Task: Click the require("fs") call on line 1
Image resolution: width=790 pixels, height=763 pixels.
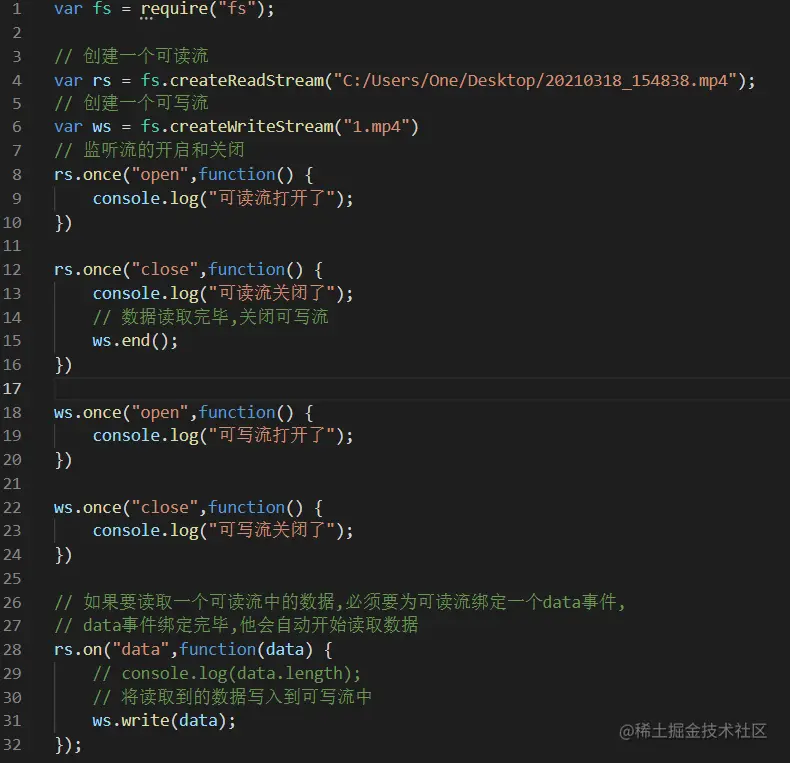Action: tap(203, 9)
